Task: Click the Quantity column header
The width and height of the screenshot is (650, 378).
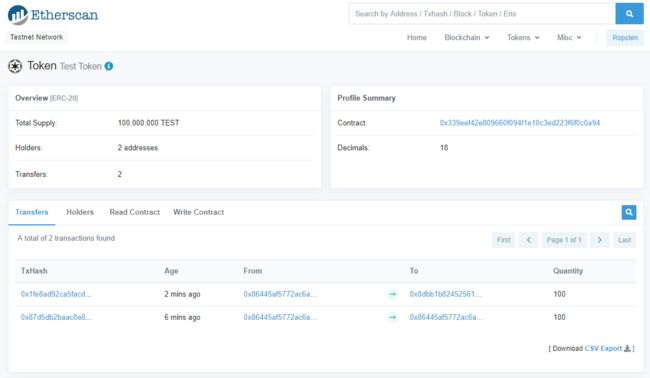Action: tap(568, 271)
